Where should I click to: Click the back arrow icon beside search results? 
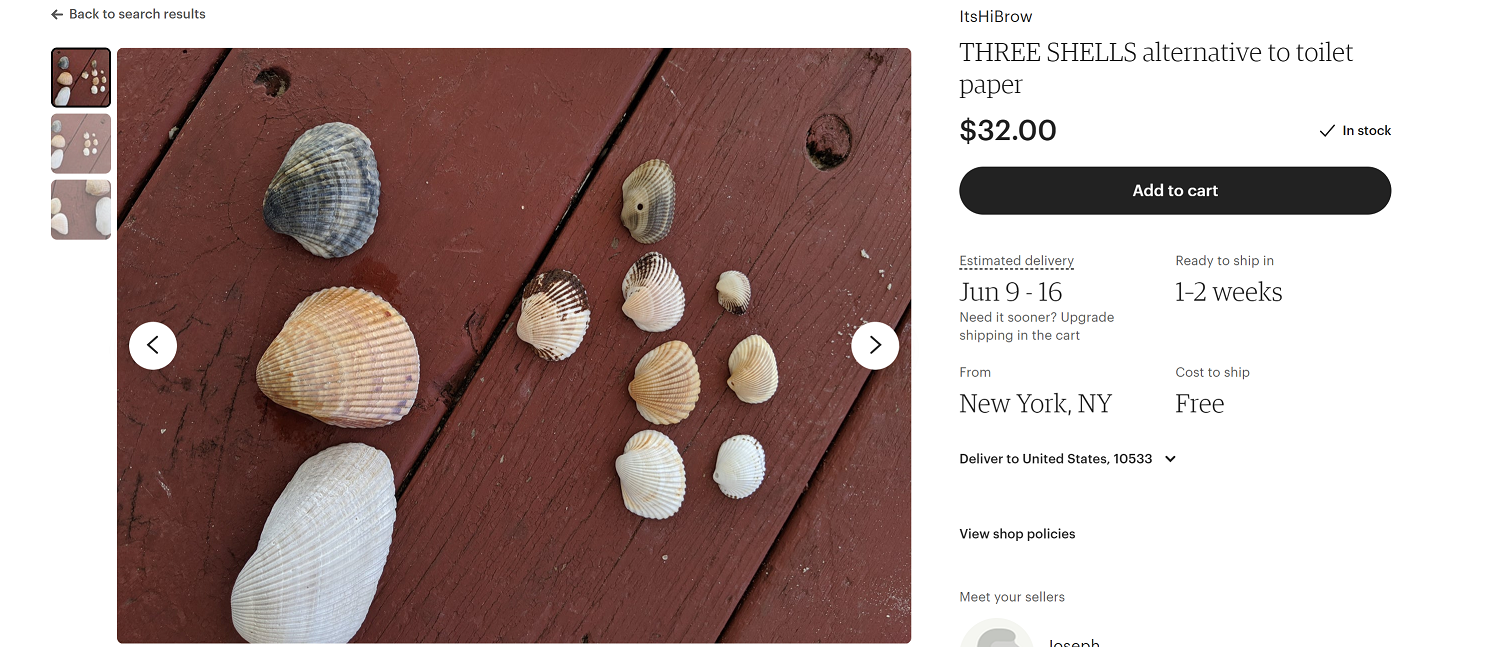(x=57, y=15)
